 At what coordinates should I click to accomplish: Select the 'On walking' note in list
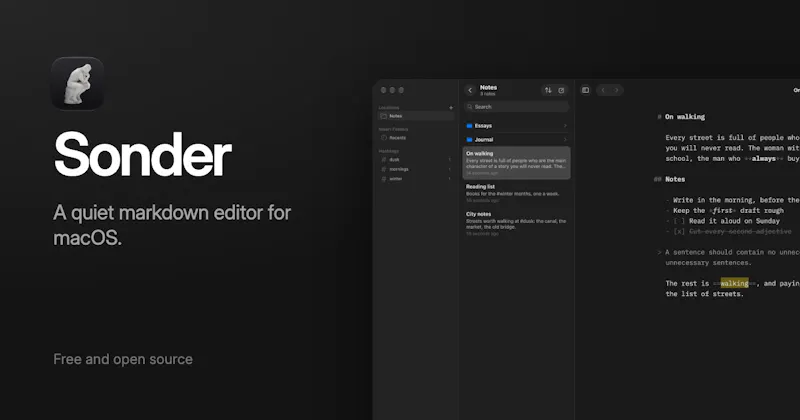[516, 163]
